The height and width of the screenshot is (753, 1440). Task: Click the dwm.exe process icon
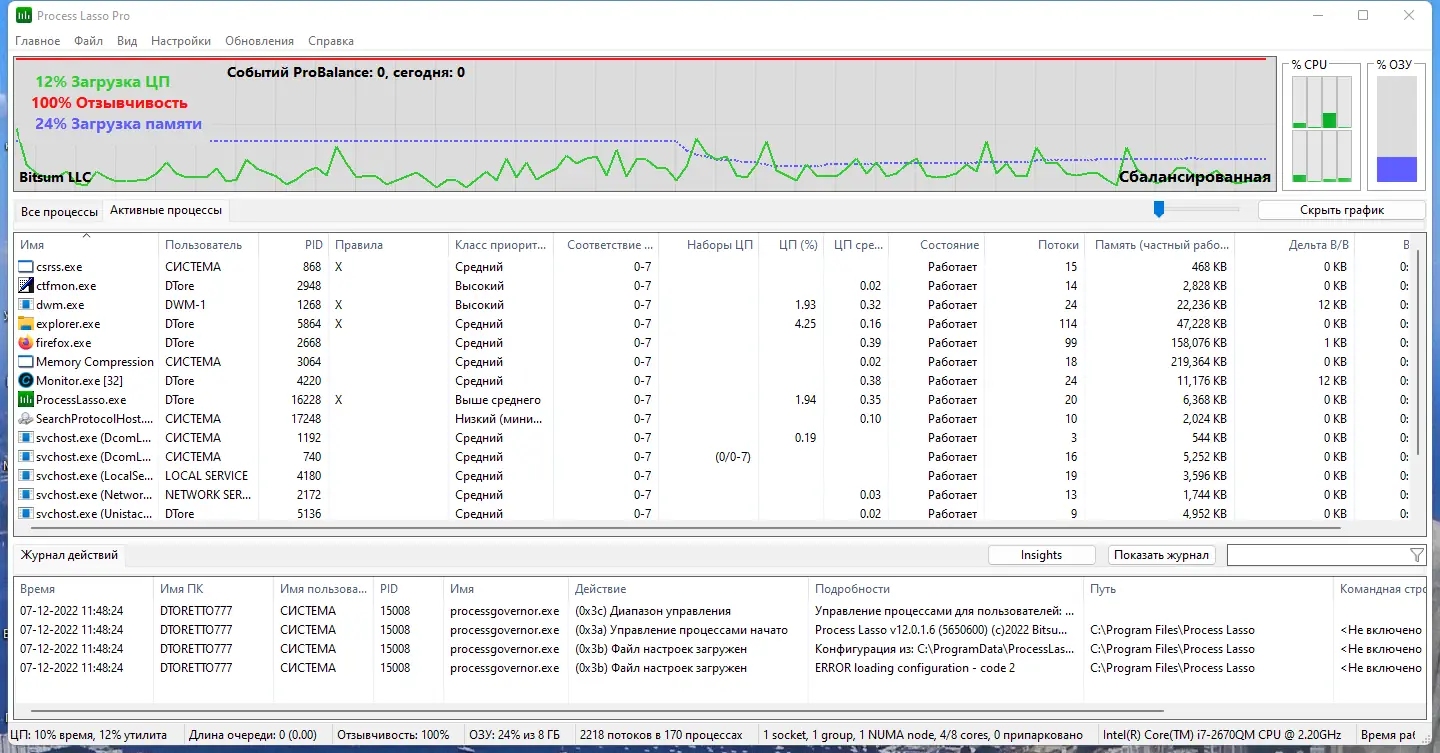pos(26,305)
